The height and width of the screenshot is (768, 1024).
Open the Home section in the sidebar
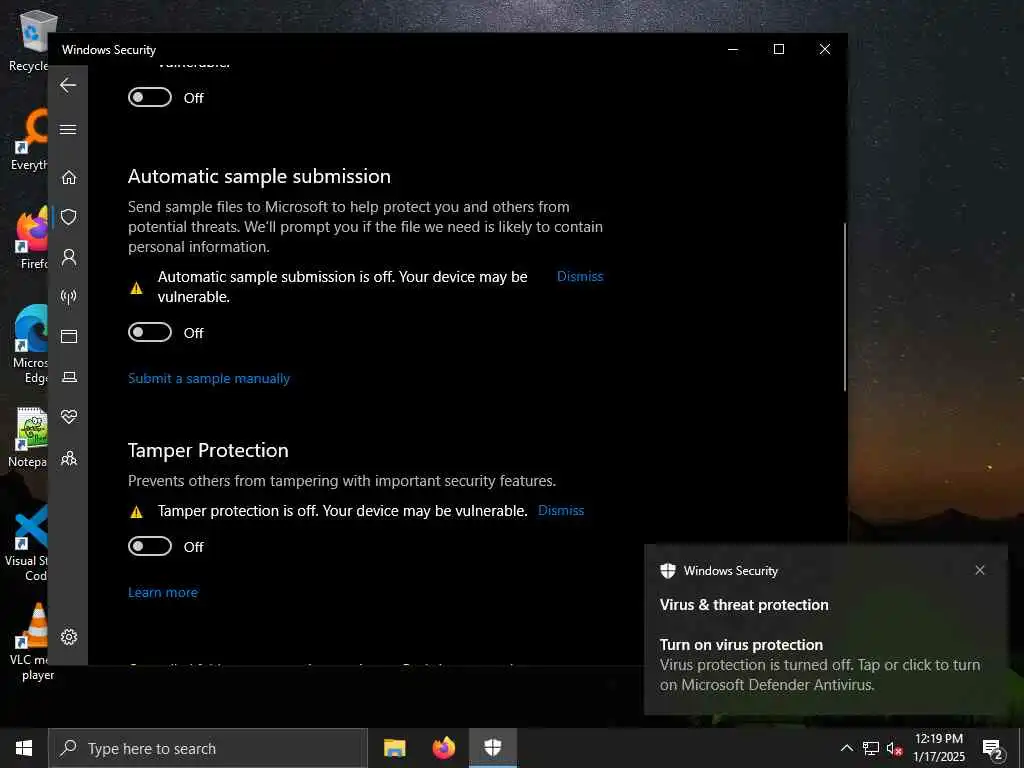click(x=69, y=177)
